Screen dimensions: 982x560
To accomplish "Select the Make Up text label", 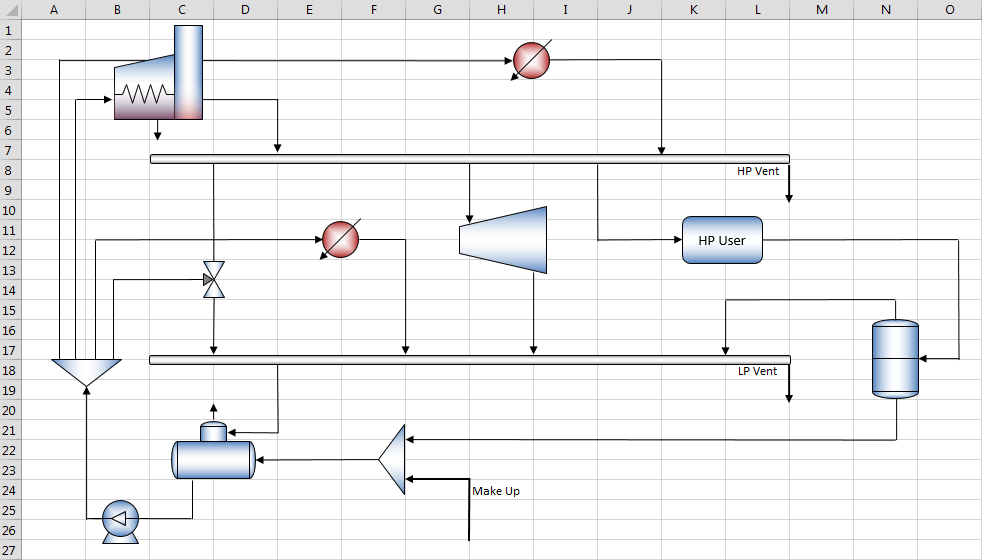I will pos(496,491).
